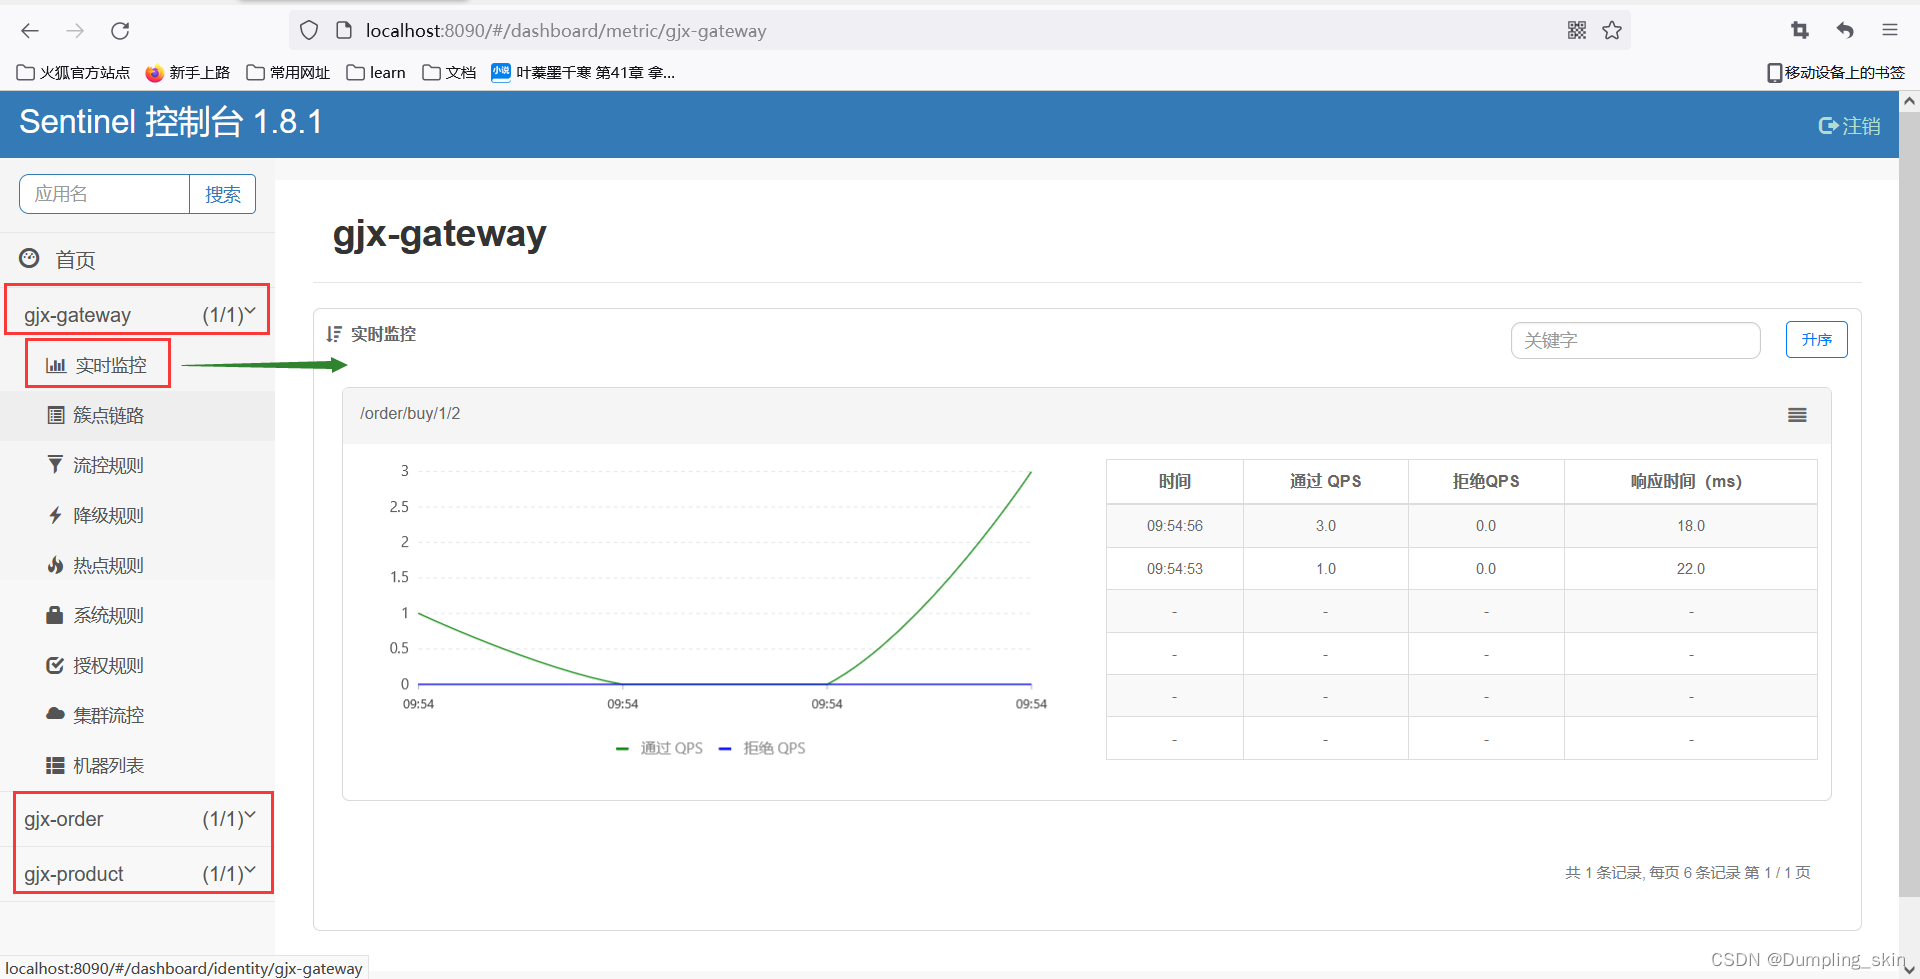Image resolution: width=1920 pixels, height=979 pixels.
Task: Open 簇点链路 in the sidebar
Action: [108, 415]
